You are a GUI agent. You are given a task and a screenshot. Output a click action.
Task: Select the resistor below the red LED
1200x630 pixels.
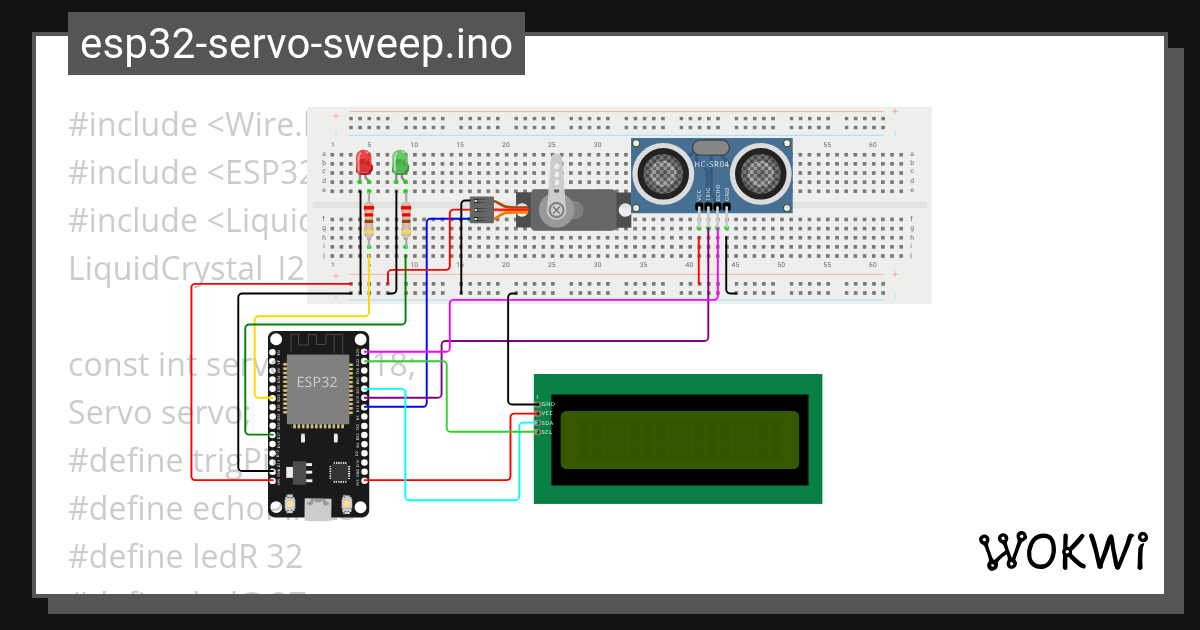(370, 222)
